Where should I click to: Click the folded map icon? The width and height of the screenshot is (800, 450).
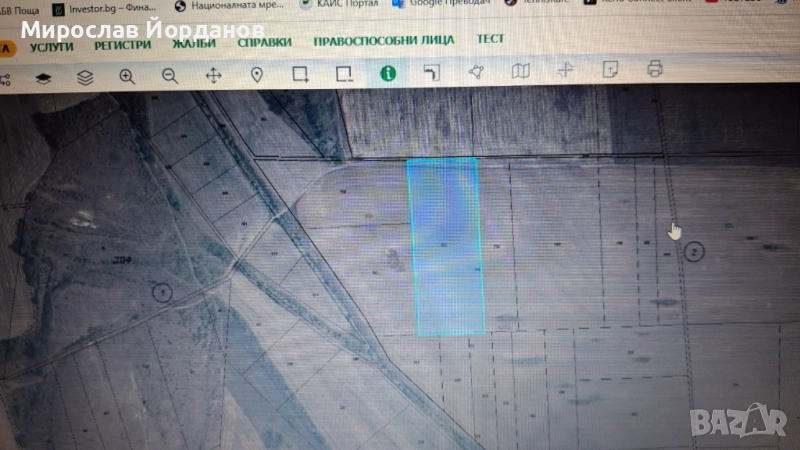tap(520, 71)
